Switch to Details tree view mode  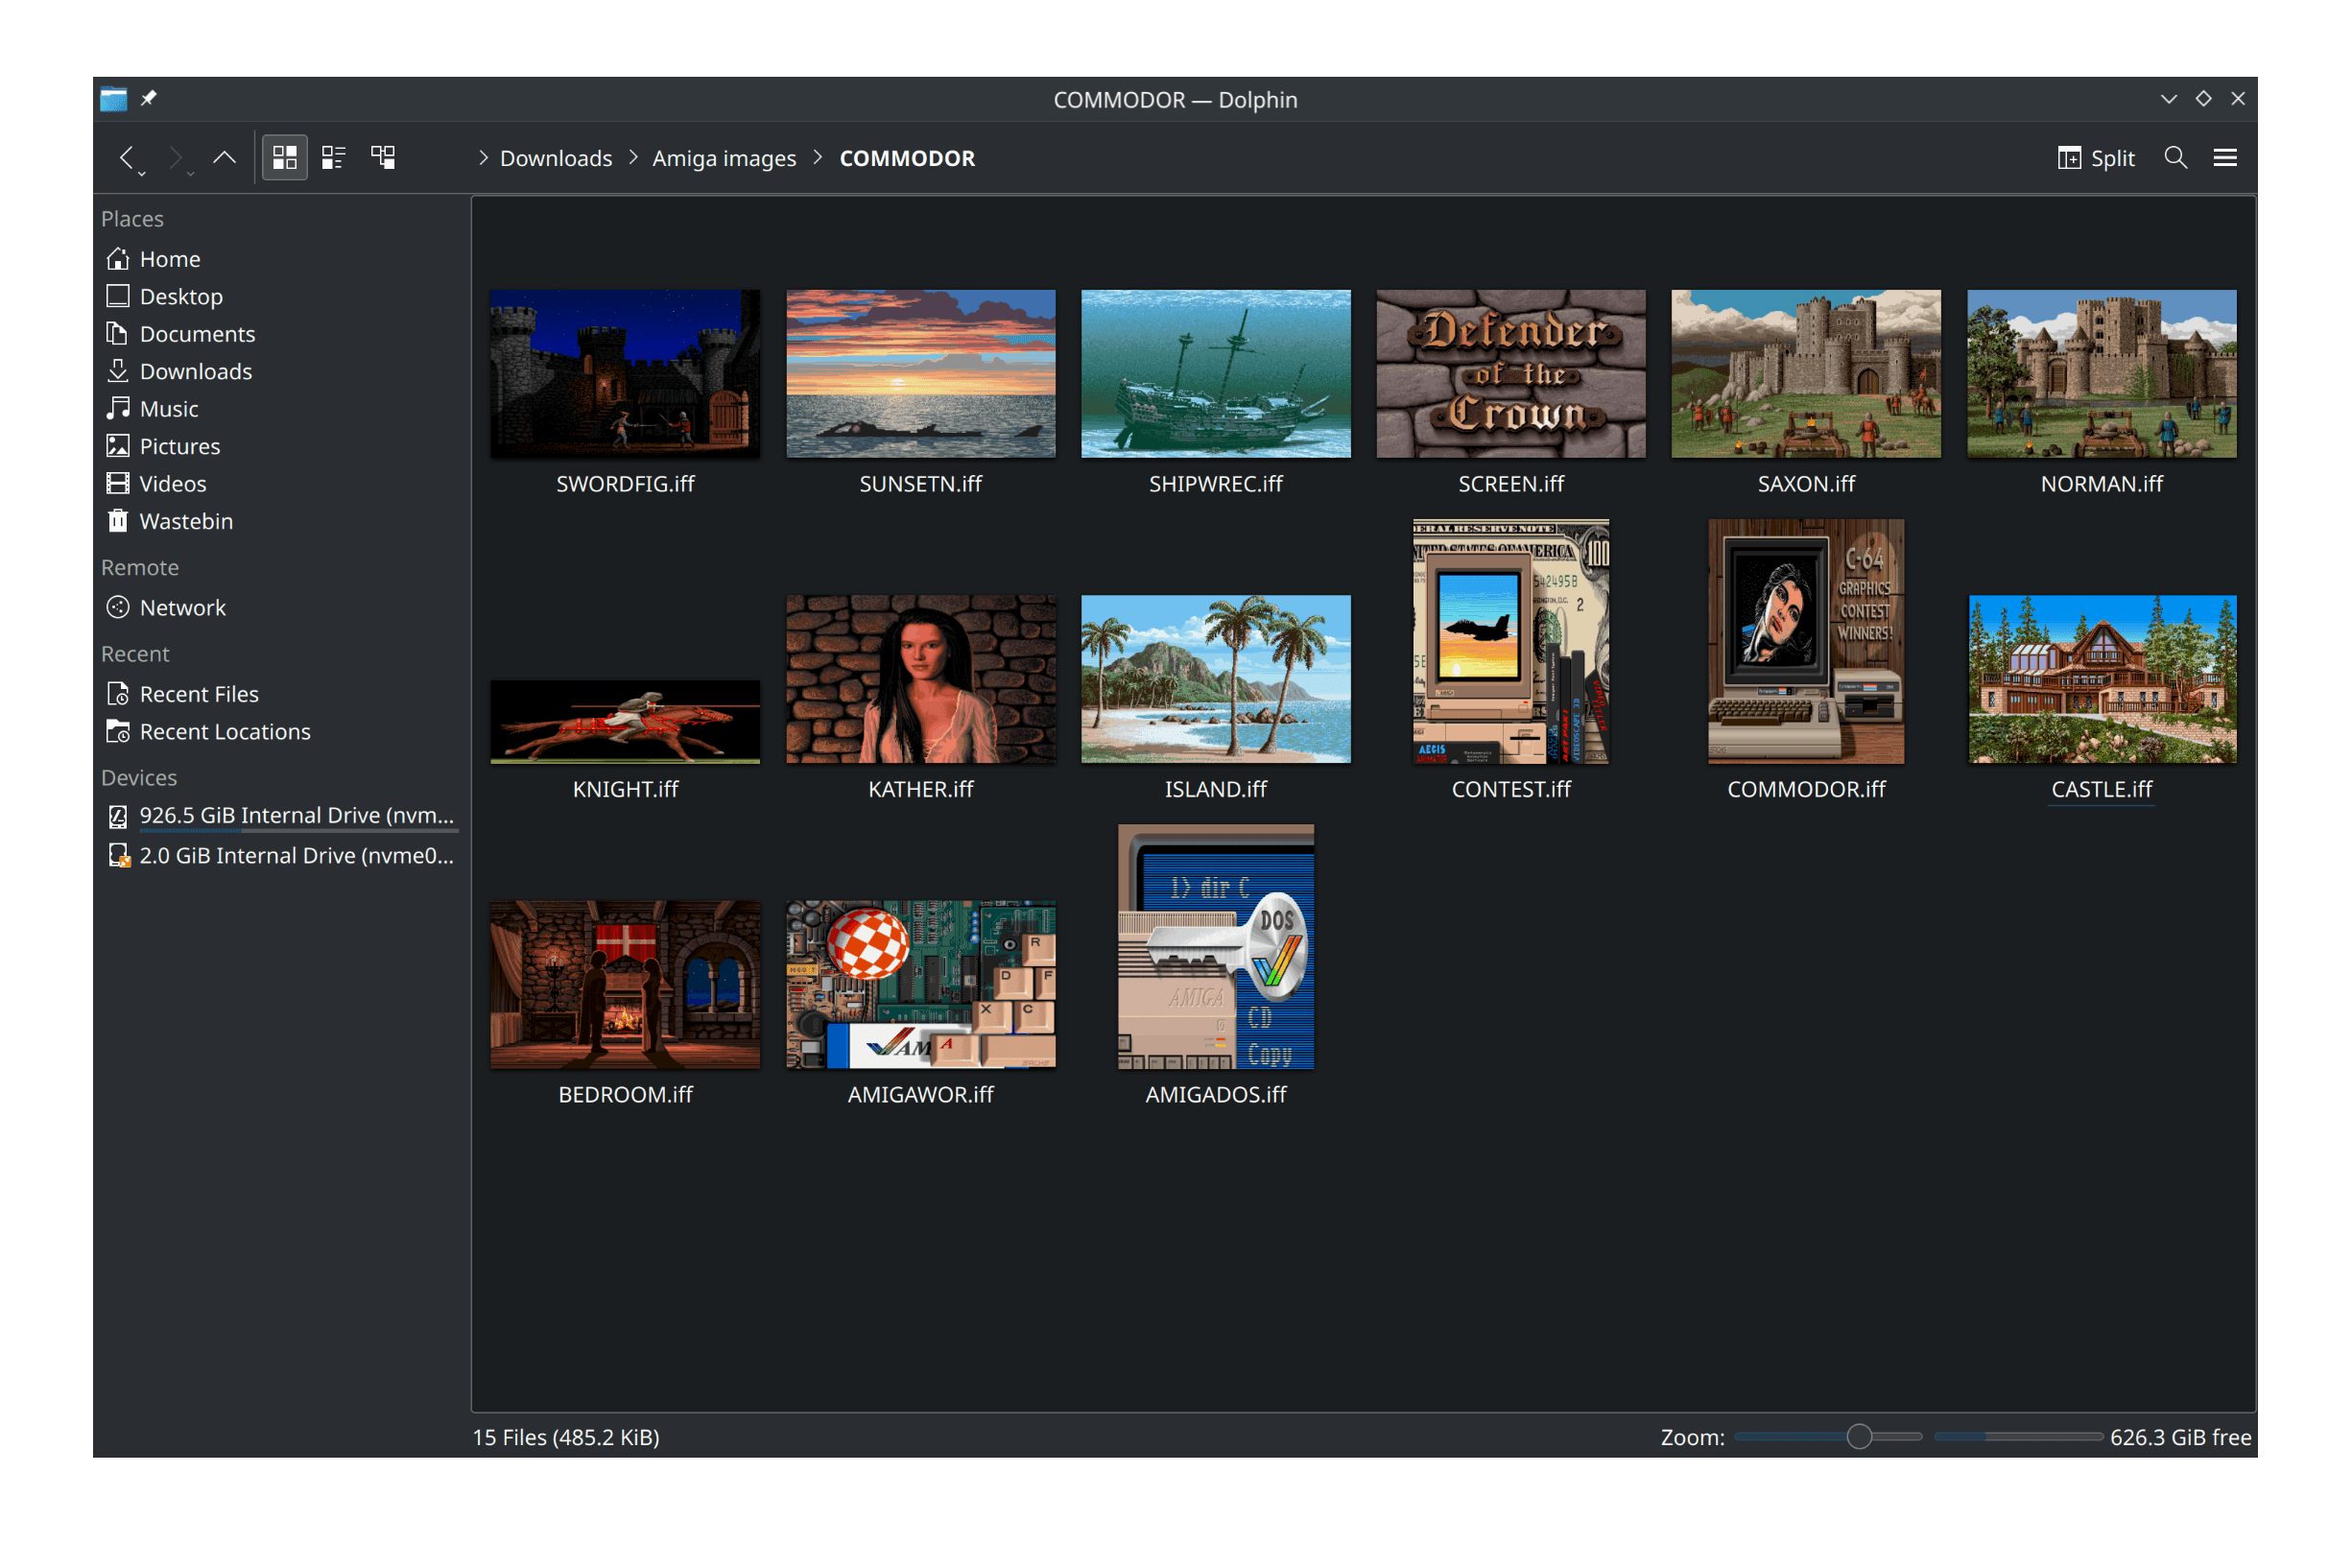(383, 158)
